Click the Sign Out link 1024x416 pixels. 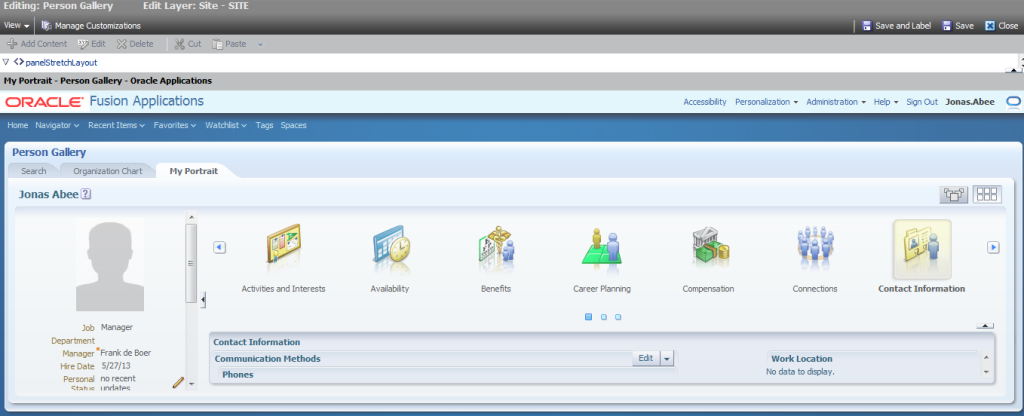922,102
